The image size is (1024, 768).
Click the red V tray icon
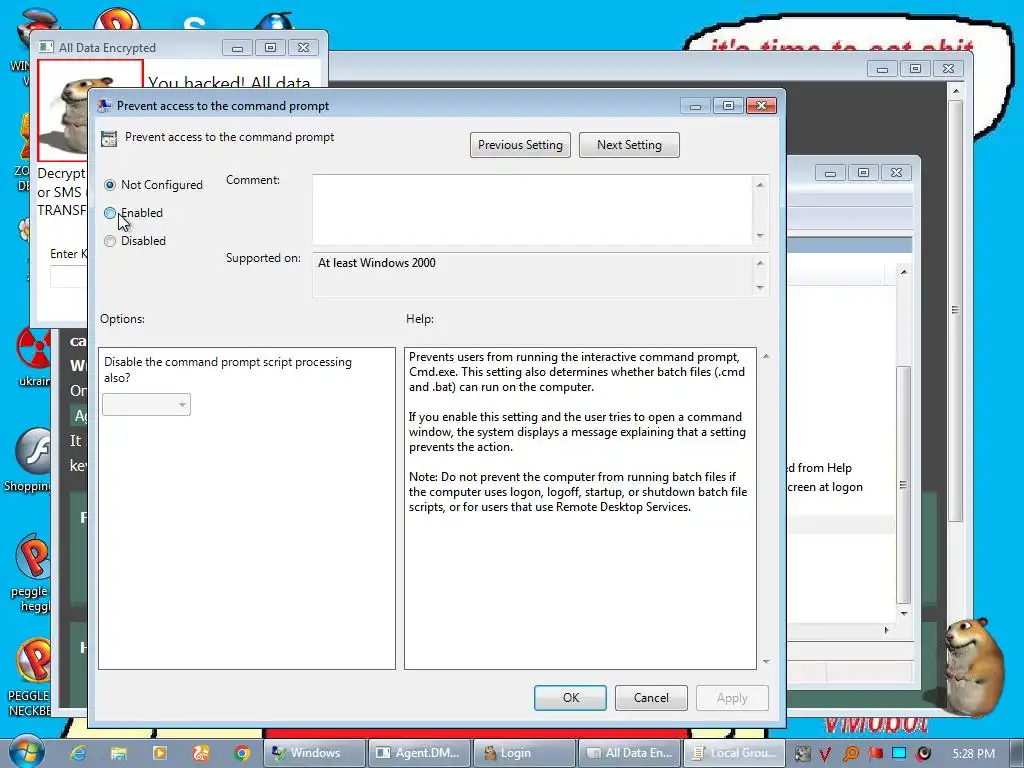[x=825, y=754]
